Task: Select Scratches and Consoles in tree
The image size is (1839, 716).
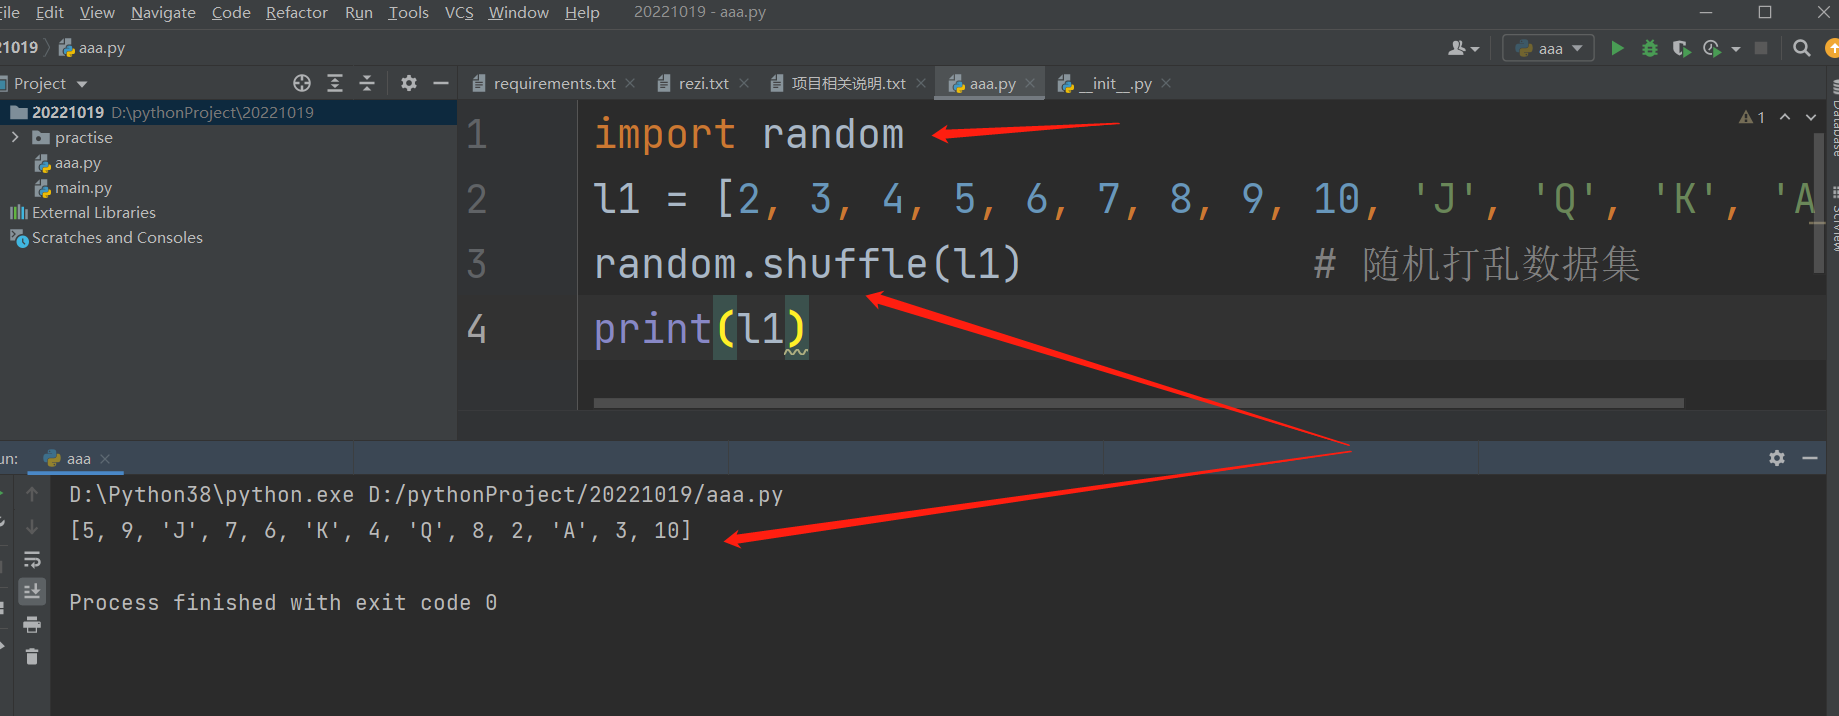Action: (x=117, y=237)
